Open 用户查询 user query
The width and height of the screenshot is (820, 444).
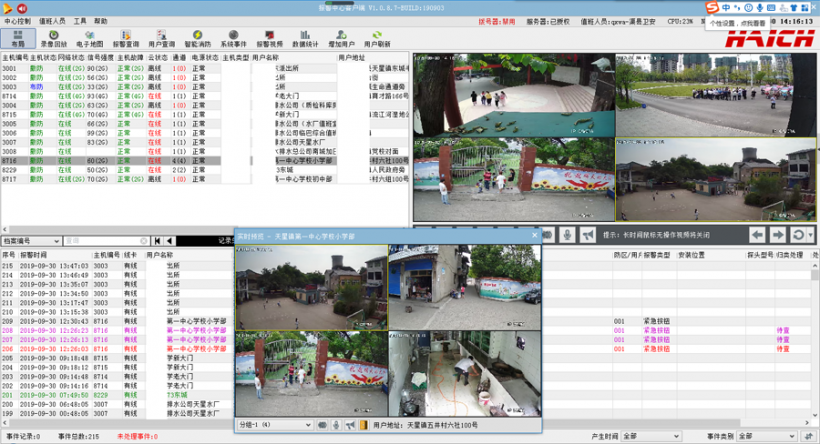(x=162, y=39)
